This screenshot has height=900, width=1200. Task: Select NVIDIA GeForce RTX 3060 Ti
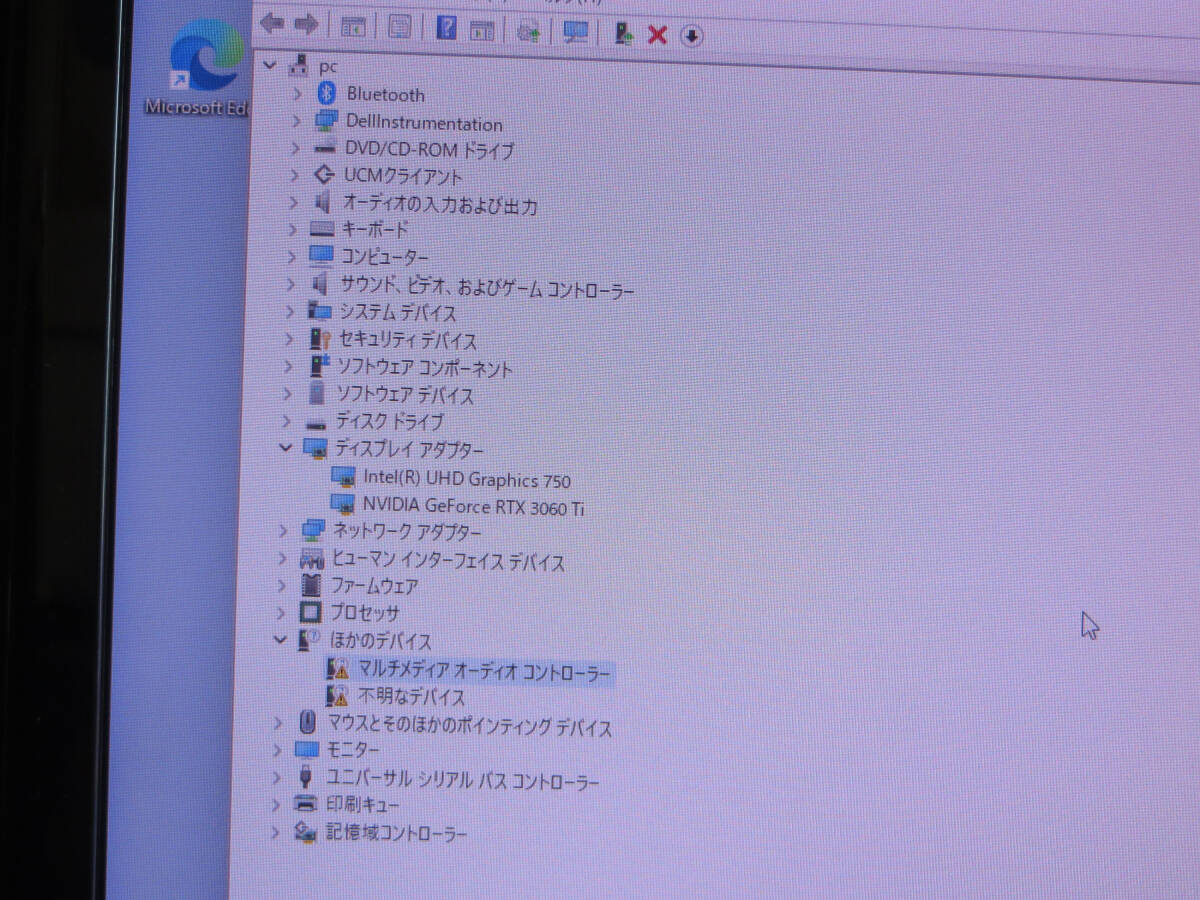(474, 506)
